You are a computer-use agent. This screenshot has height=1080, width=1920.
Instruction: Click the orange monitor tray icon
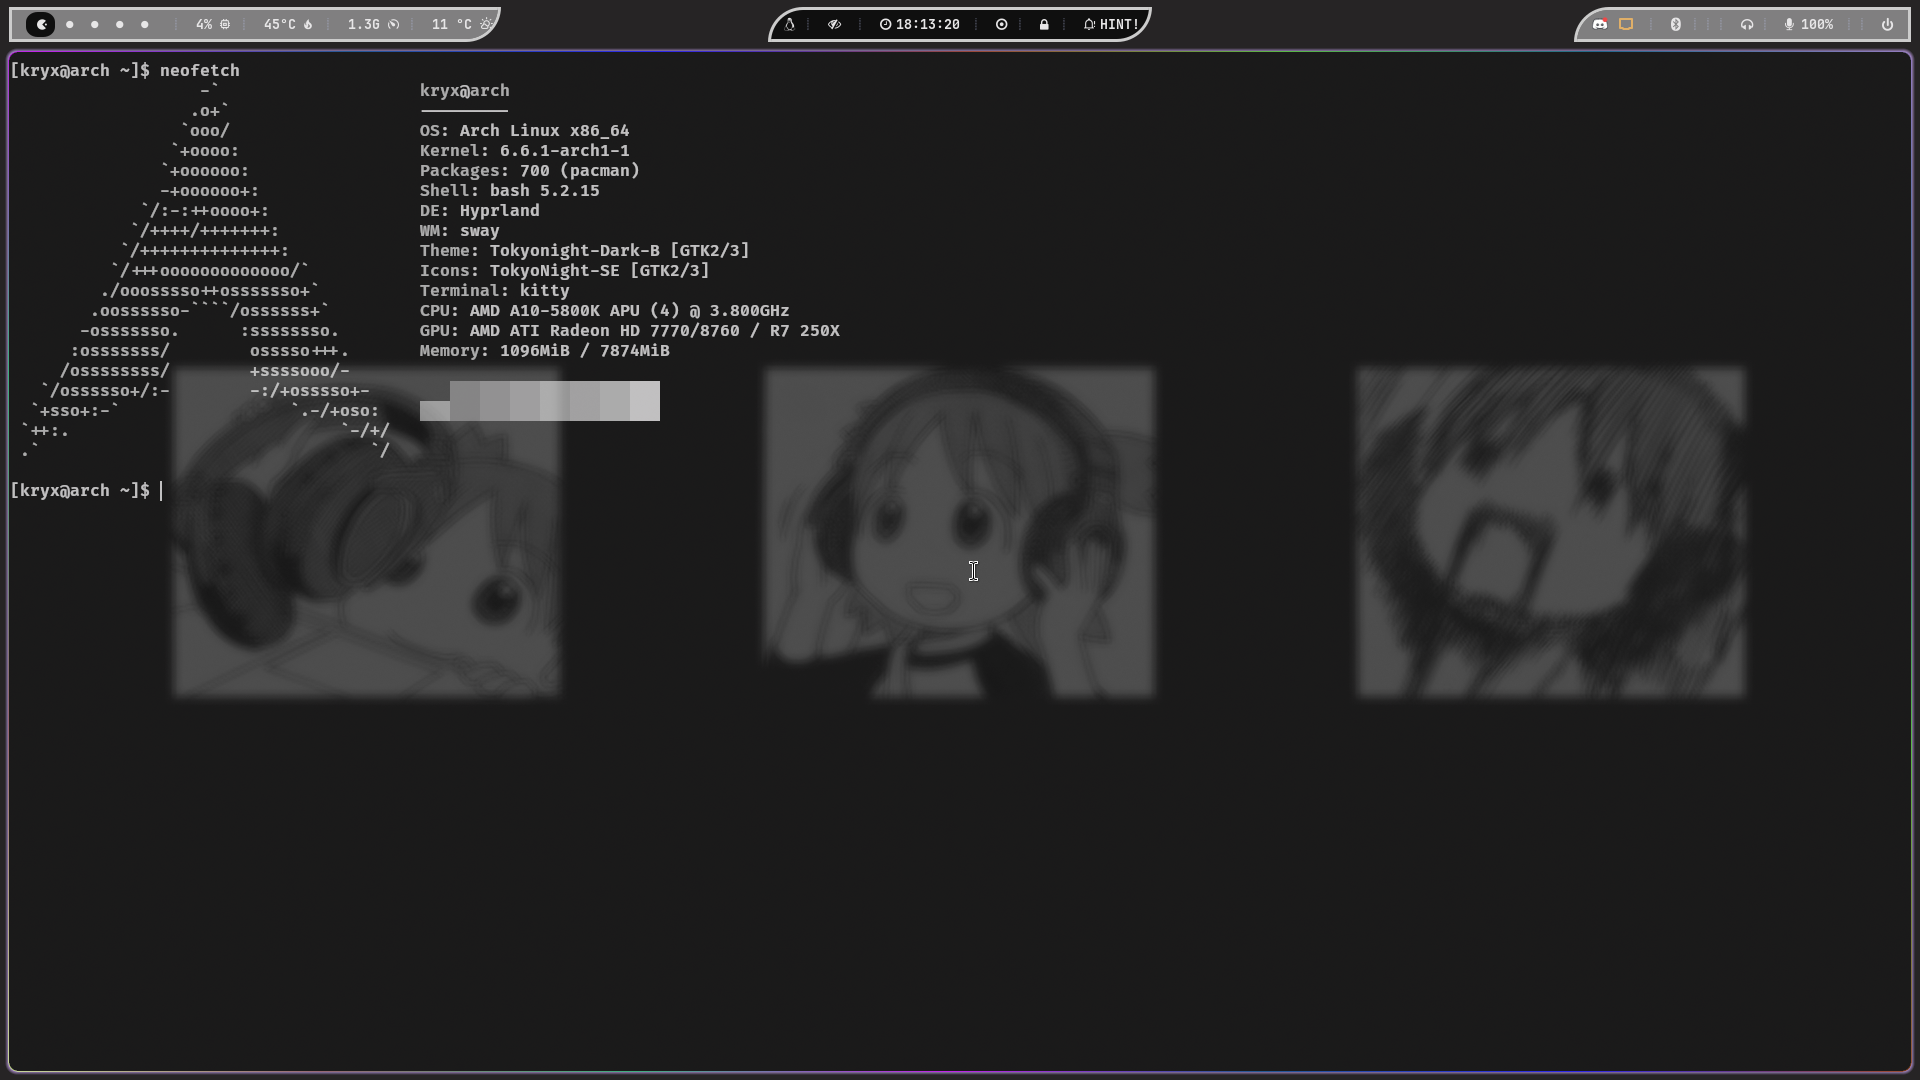click(x=1626, y=24)
